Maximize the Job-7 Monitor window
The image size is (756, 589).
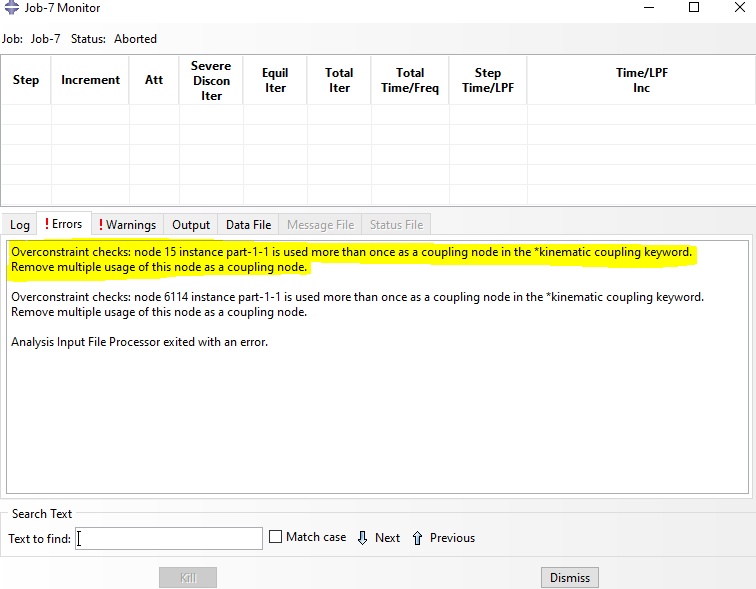click(x=694, y=7)
